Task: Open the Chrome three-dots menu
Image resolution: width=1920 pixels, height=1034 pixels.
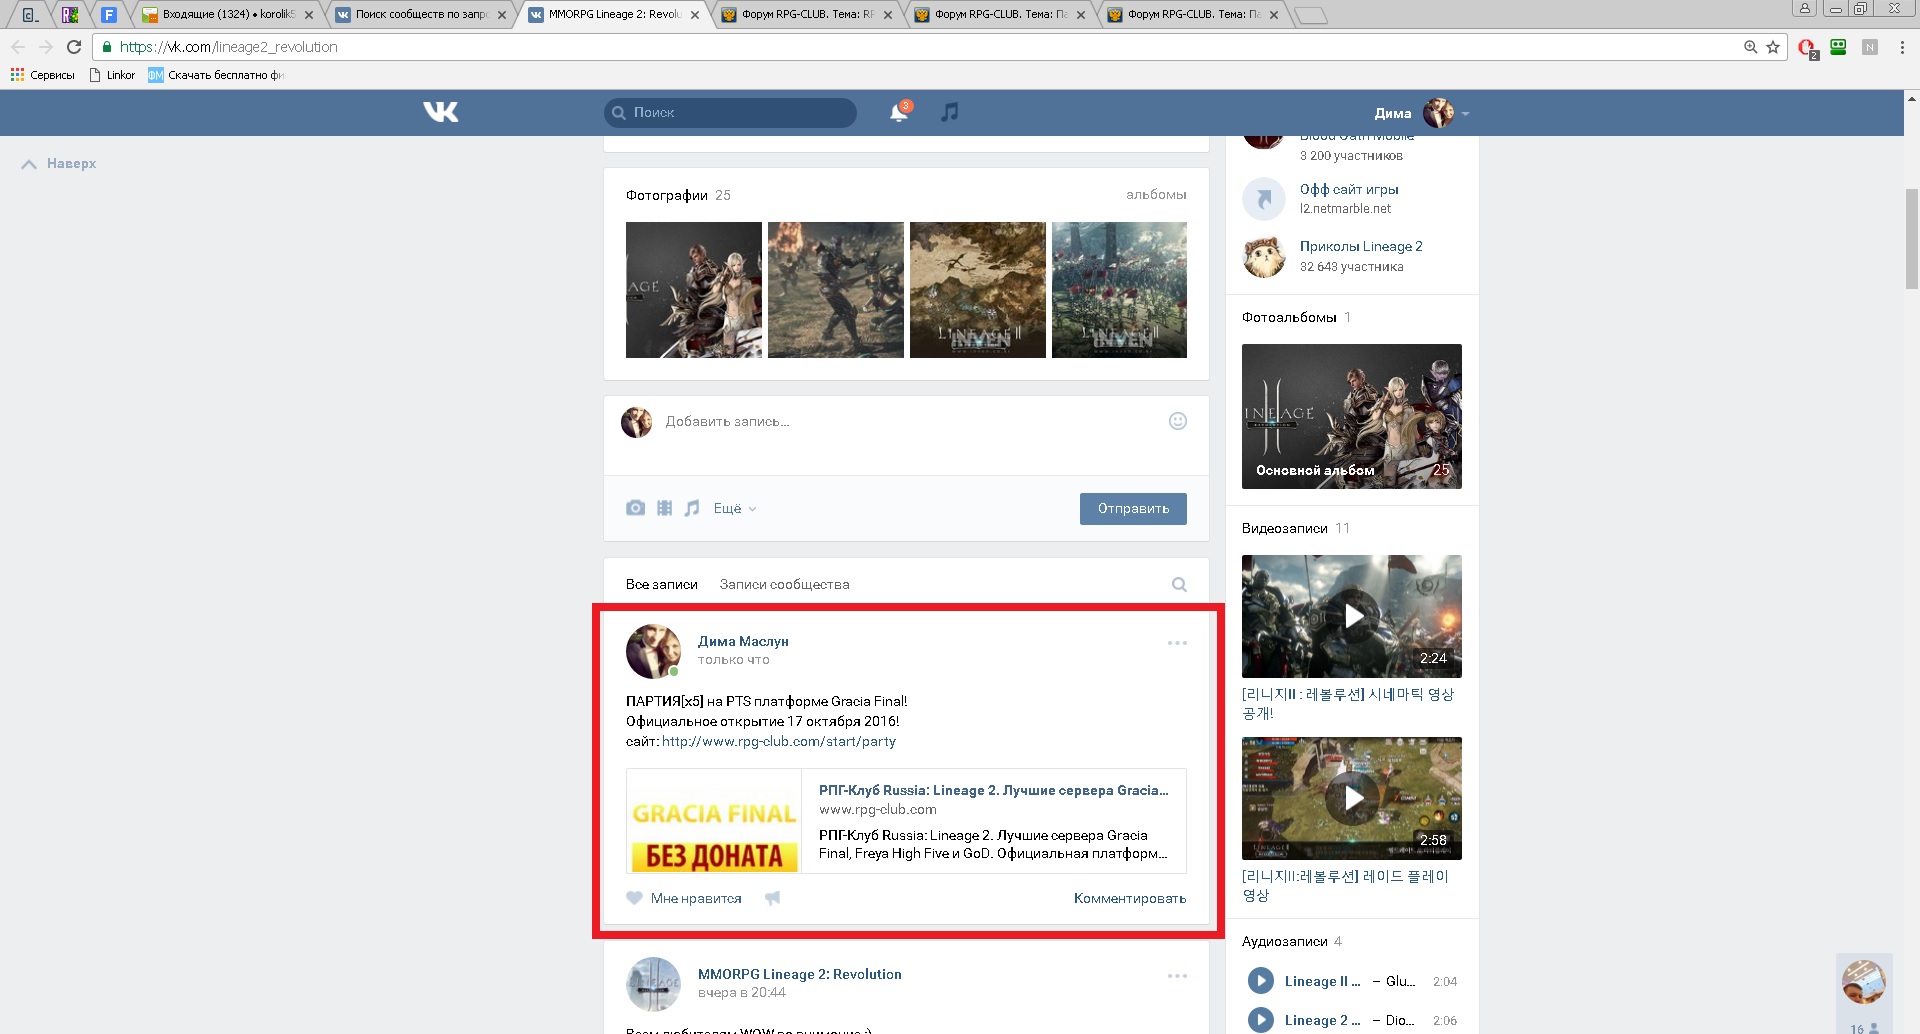Action: 1902,47
